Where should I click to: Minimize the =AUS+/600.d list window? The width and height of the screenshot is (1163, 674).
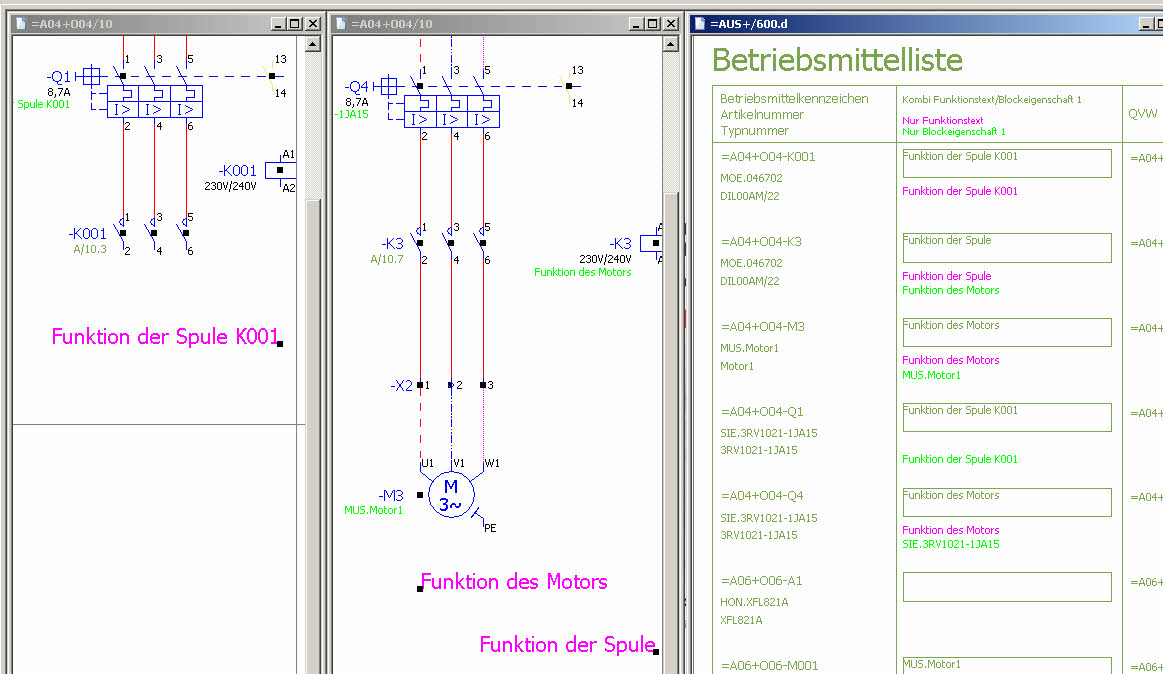point(1146,24)
